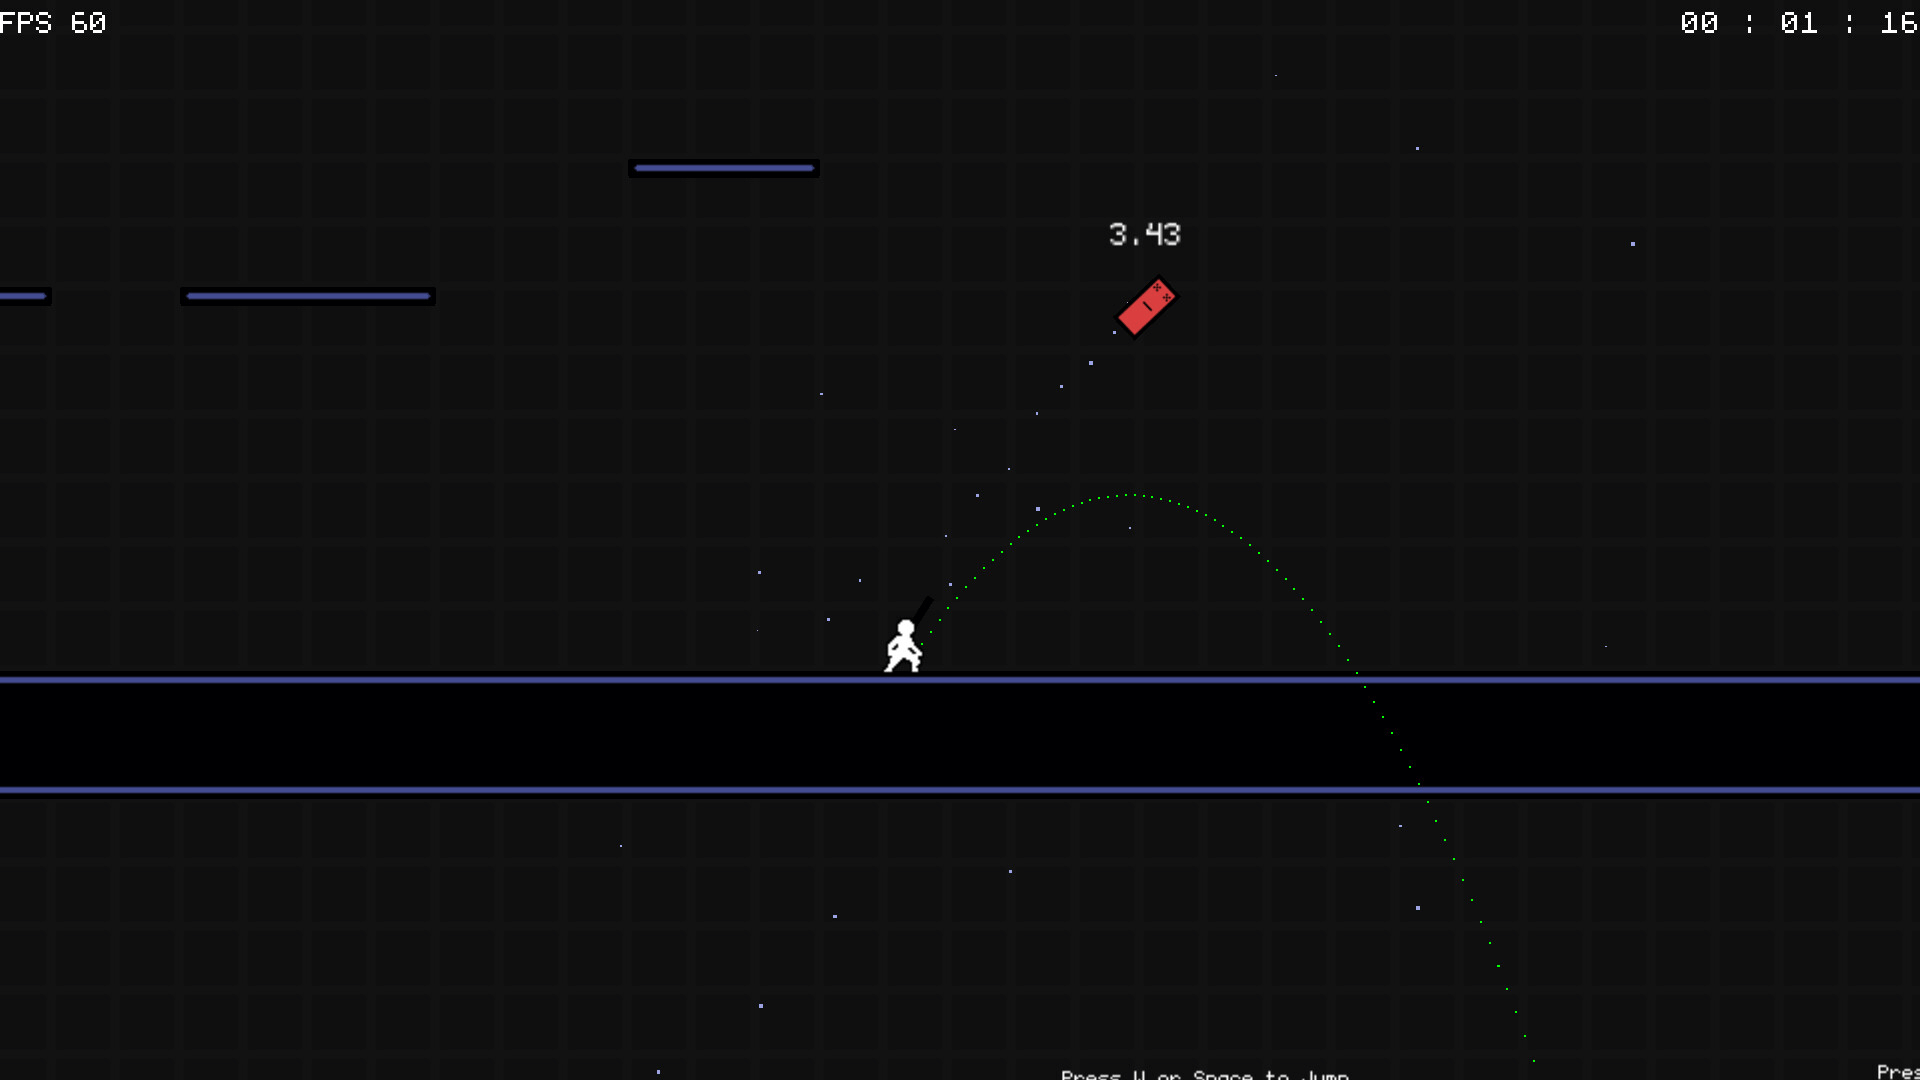Click the elapsed time display 00 : 01 : 16
1920x1080 pixels.
click(x=1798, y=23)
